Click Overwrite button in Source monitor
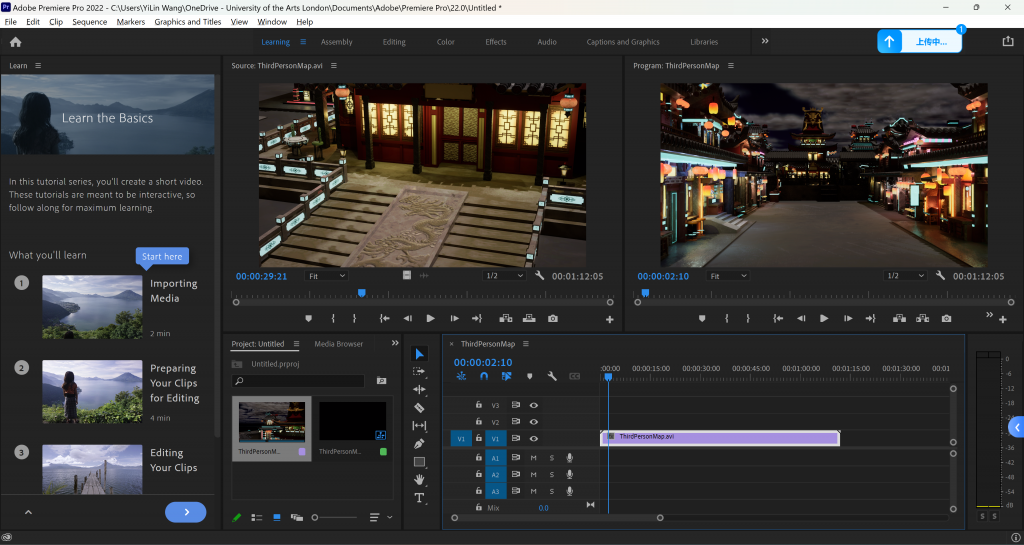This screenshot has height=545, width=1024. click(x=529, y=319)
